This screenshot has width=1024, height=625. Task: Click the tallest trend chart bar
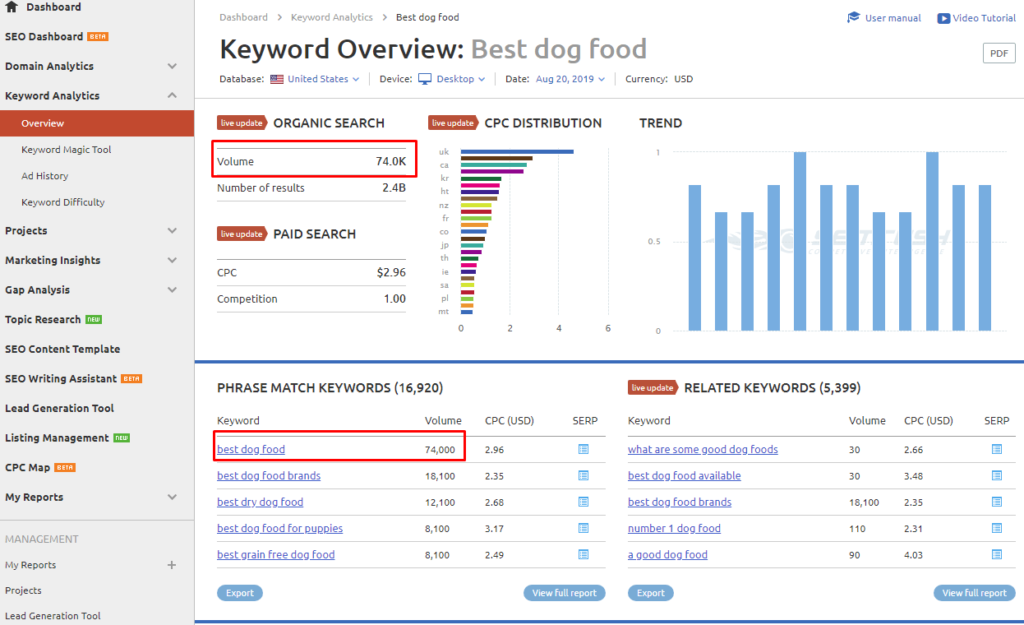click(799, 241)
